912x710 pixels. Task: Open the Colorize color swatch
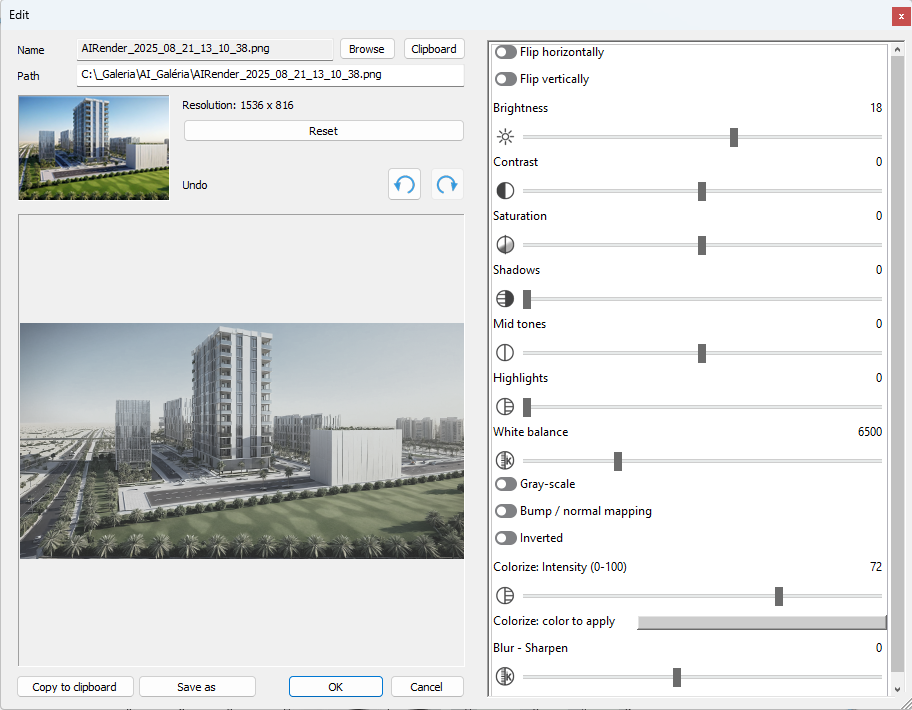[761, 622]
